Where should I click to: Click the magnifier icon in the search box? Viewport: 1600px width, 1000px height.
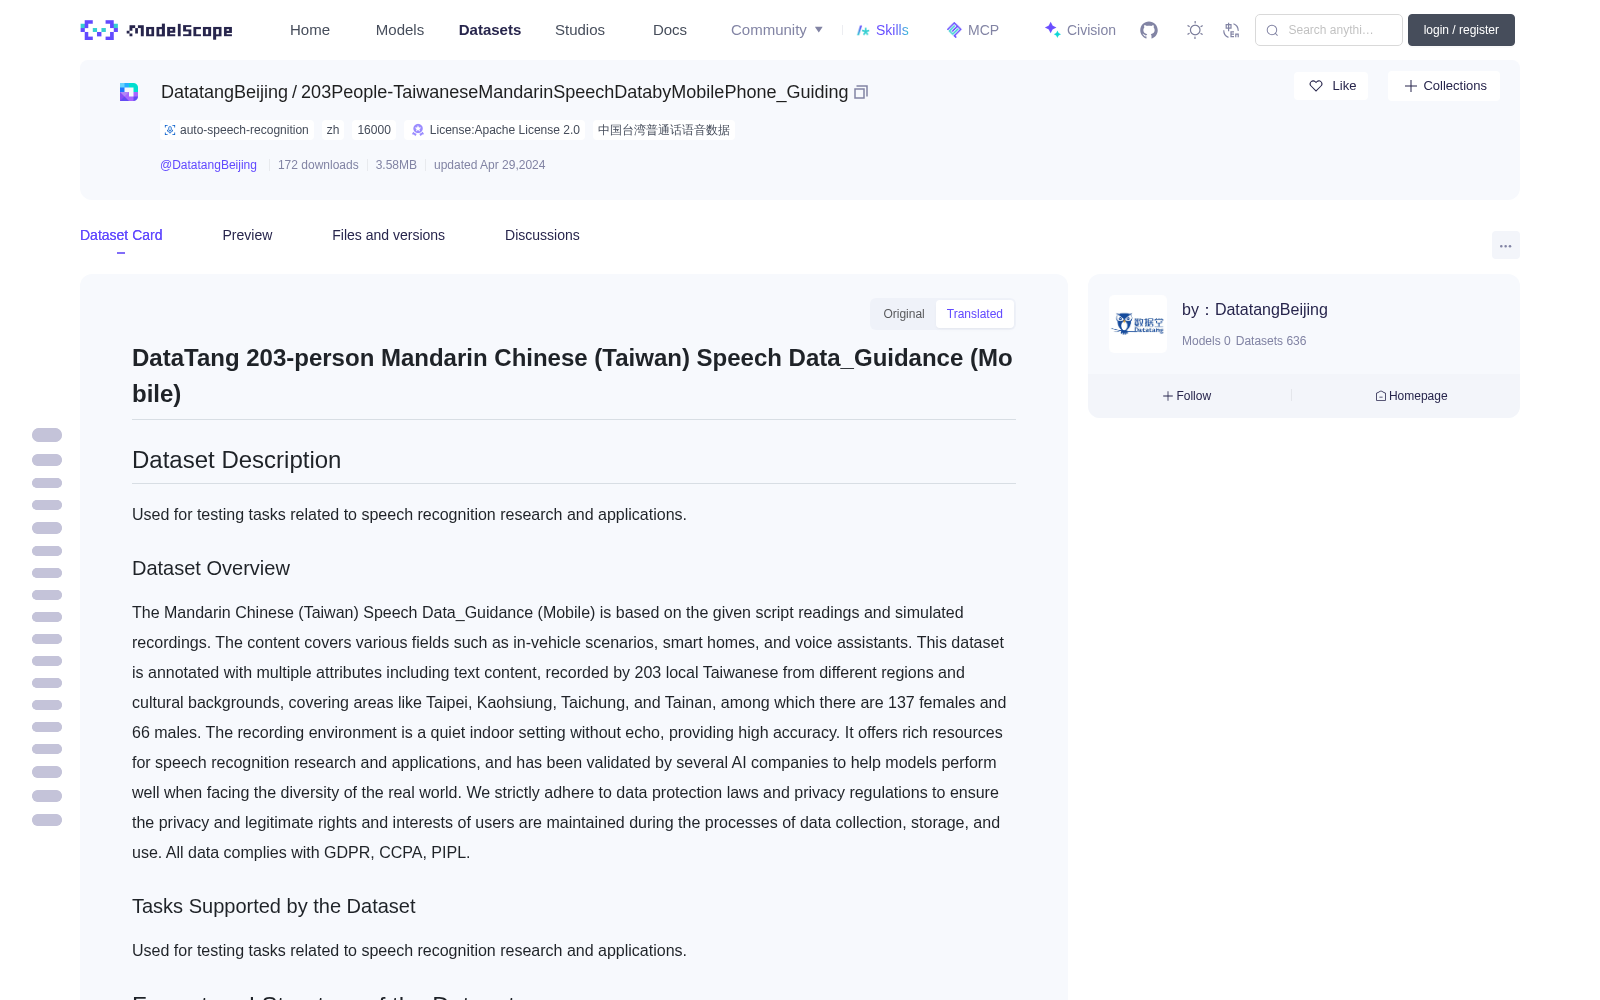1272,30
